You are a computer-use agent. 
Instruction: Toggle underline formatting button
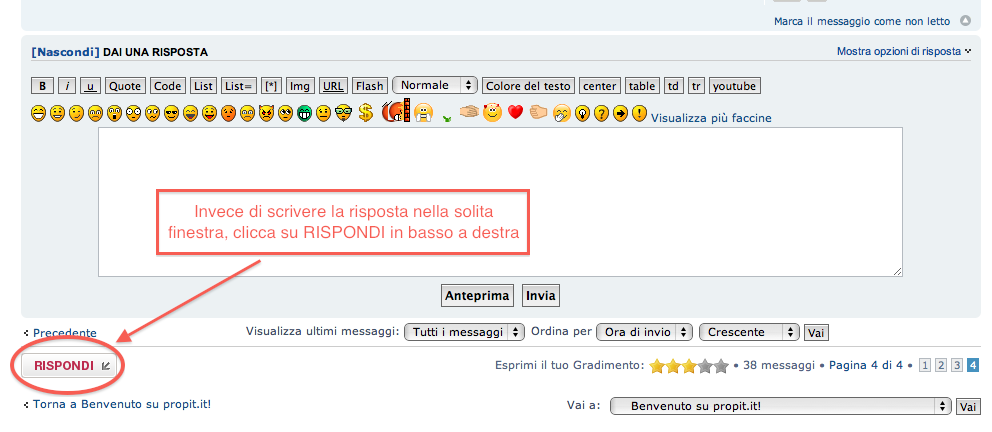point(90,86)
